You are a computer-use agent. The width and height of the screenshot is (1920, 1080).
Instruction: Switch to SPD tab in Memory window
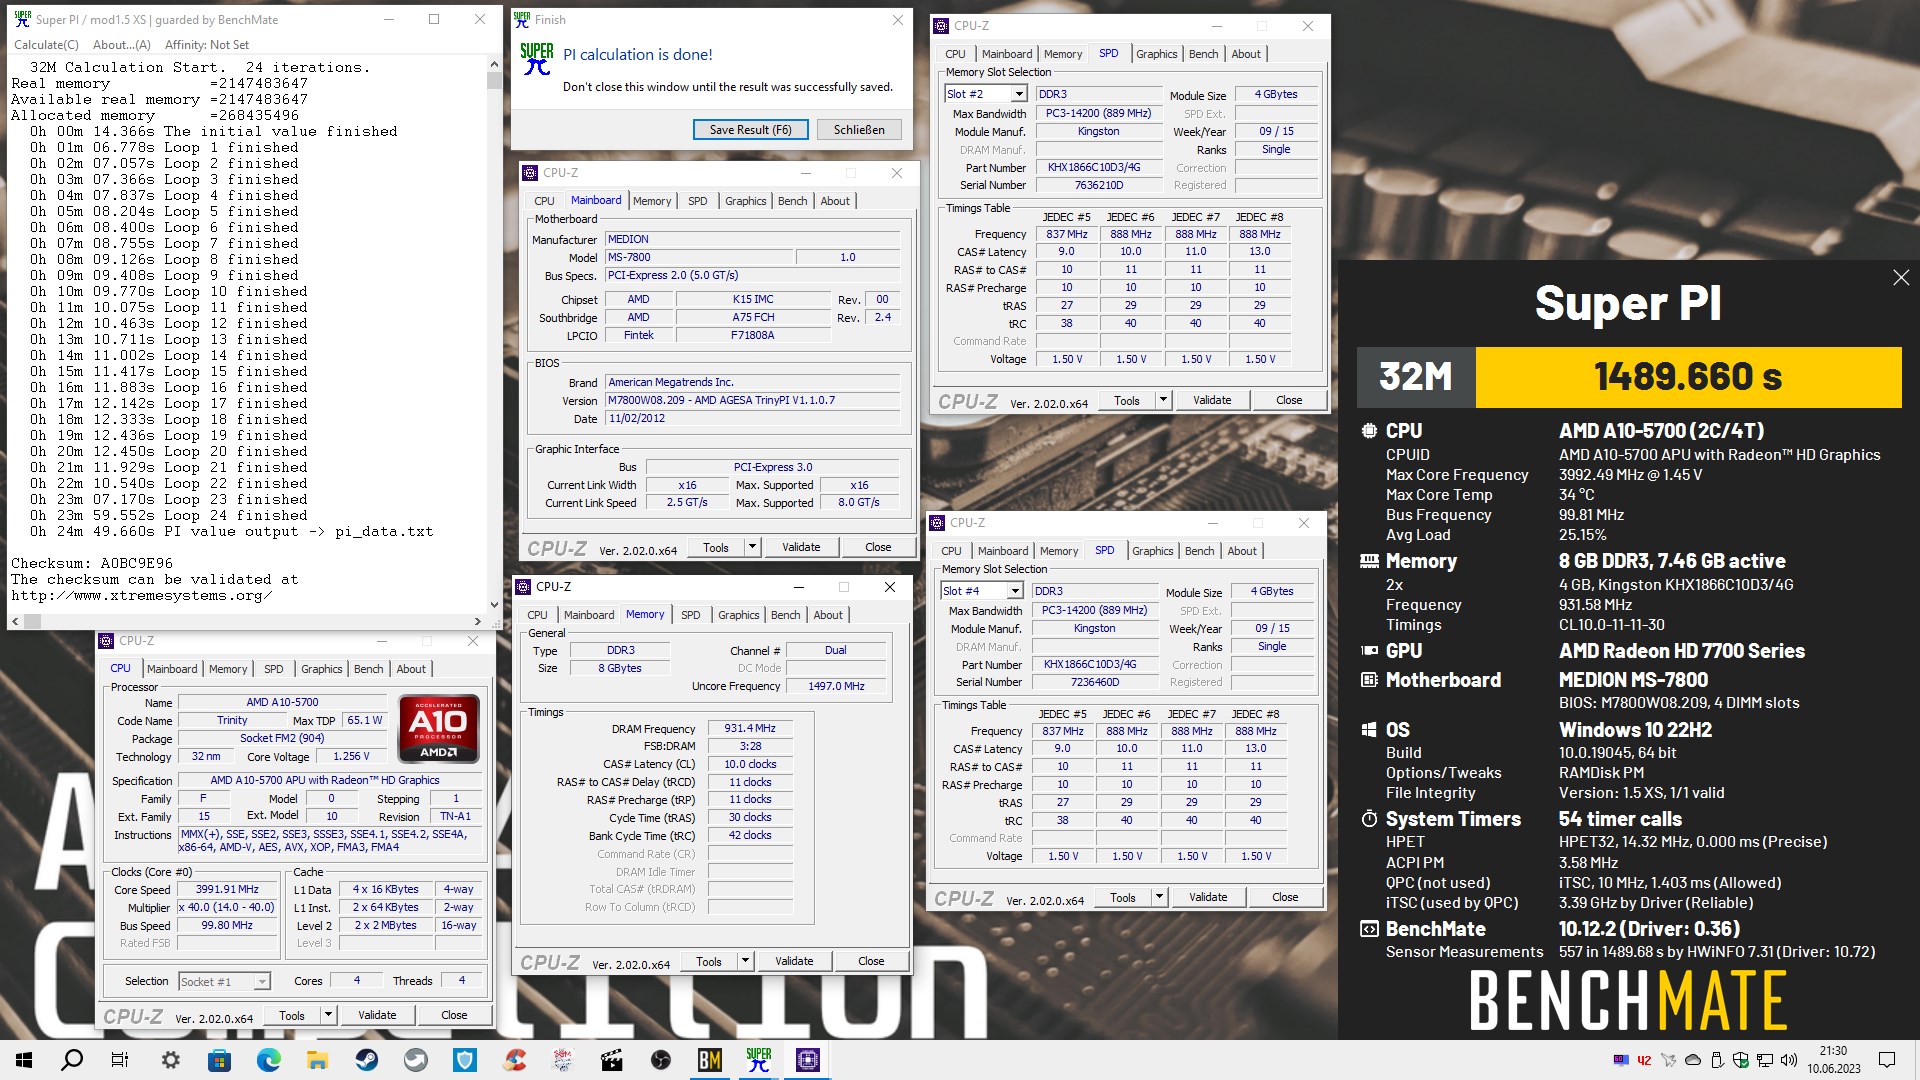tap(690, 615)
